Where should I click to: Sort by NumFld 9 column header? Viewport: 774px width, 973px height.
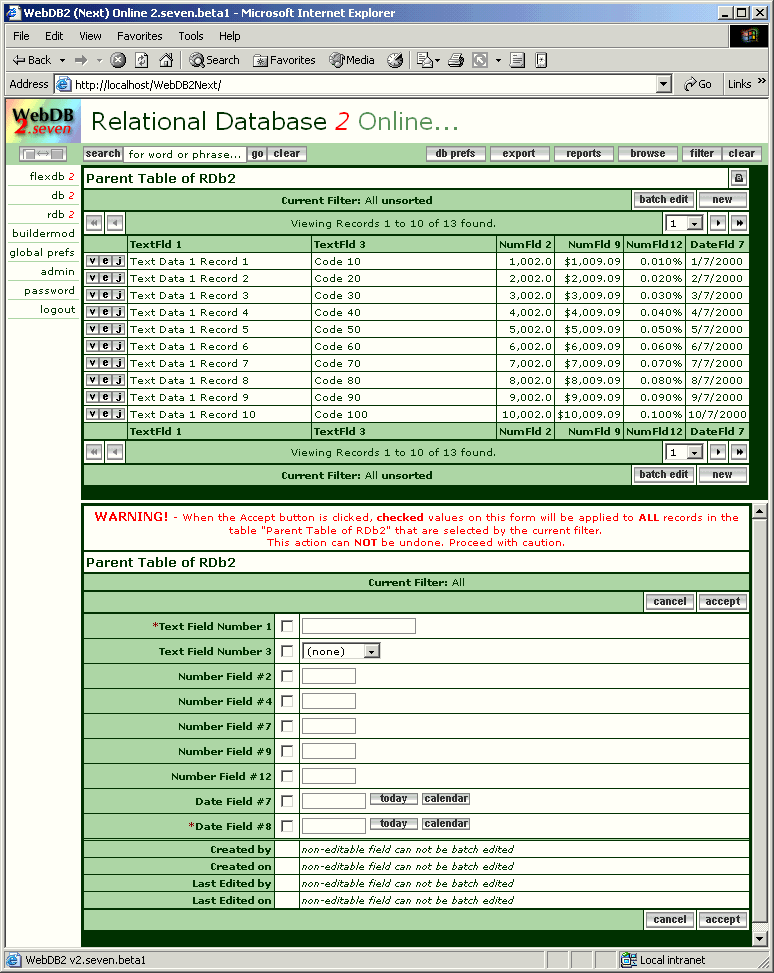tap(594, 244)
